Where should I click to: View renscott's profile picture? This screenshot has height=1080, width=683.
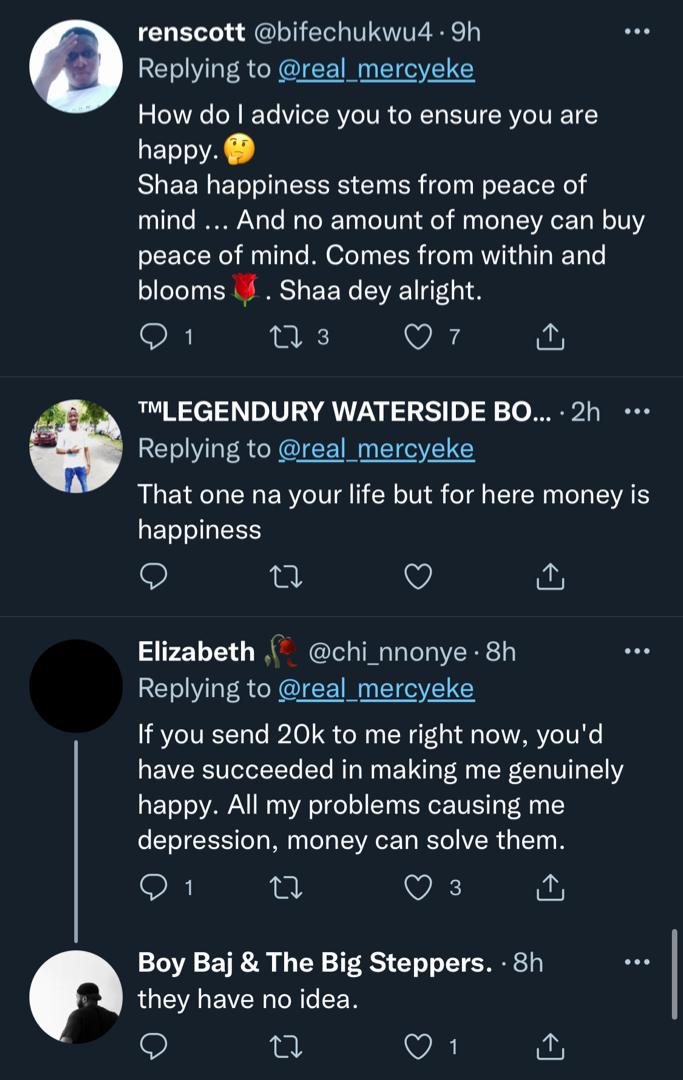coord(76,65)
